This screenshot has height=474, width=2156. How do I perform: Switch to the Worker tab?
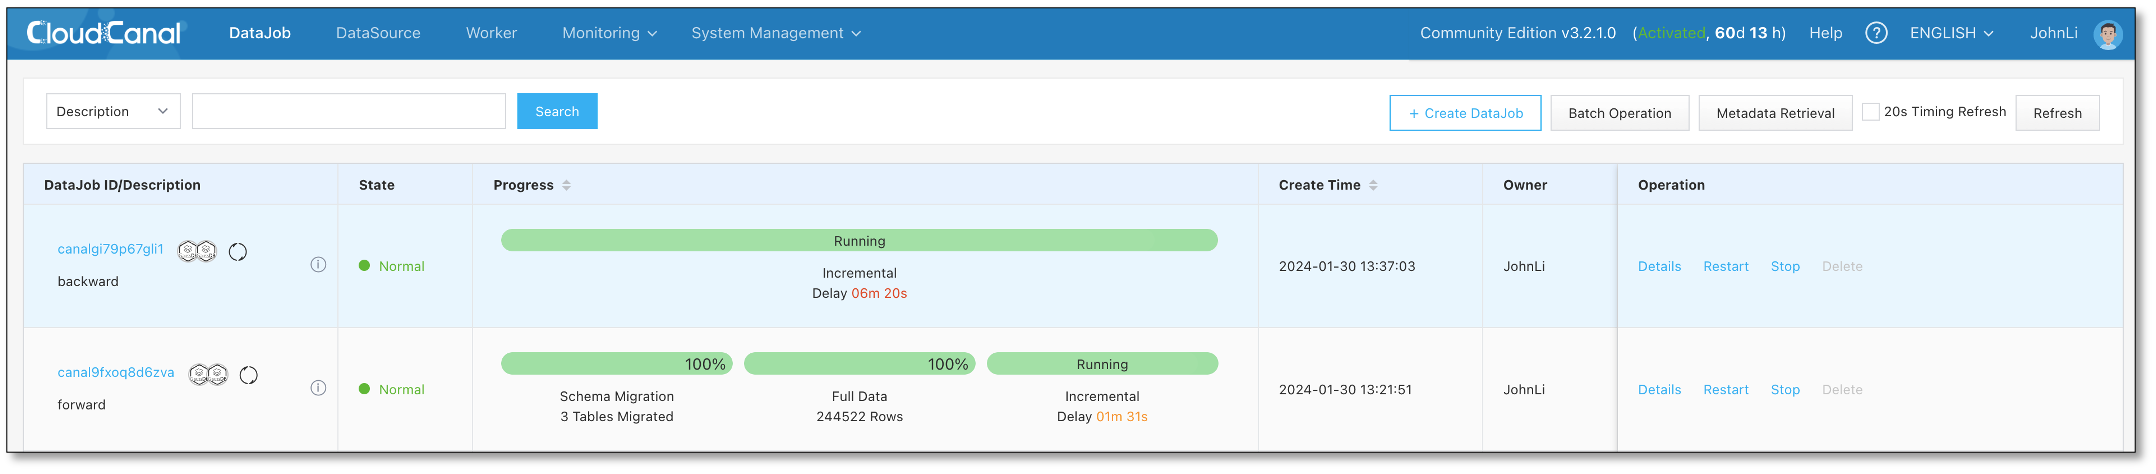(x=491, y=33)
